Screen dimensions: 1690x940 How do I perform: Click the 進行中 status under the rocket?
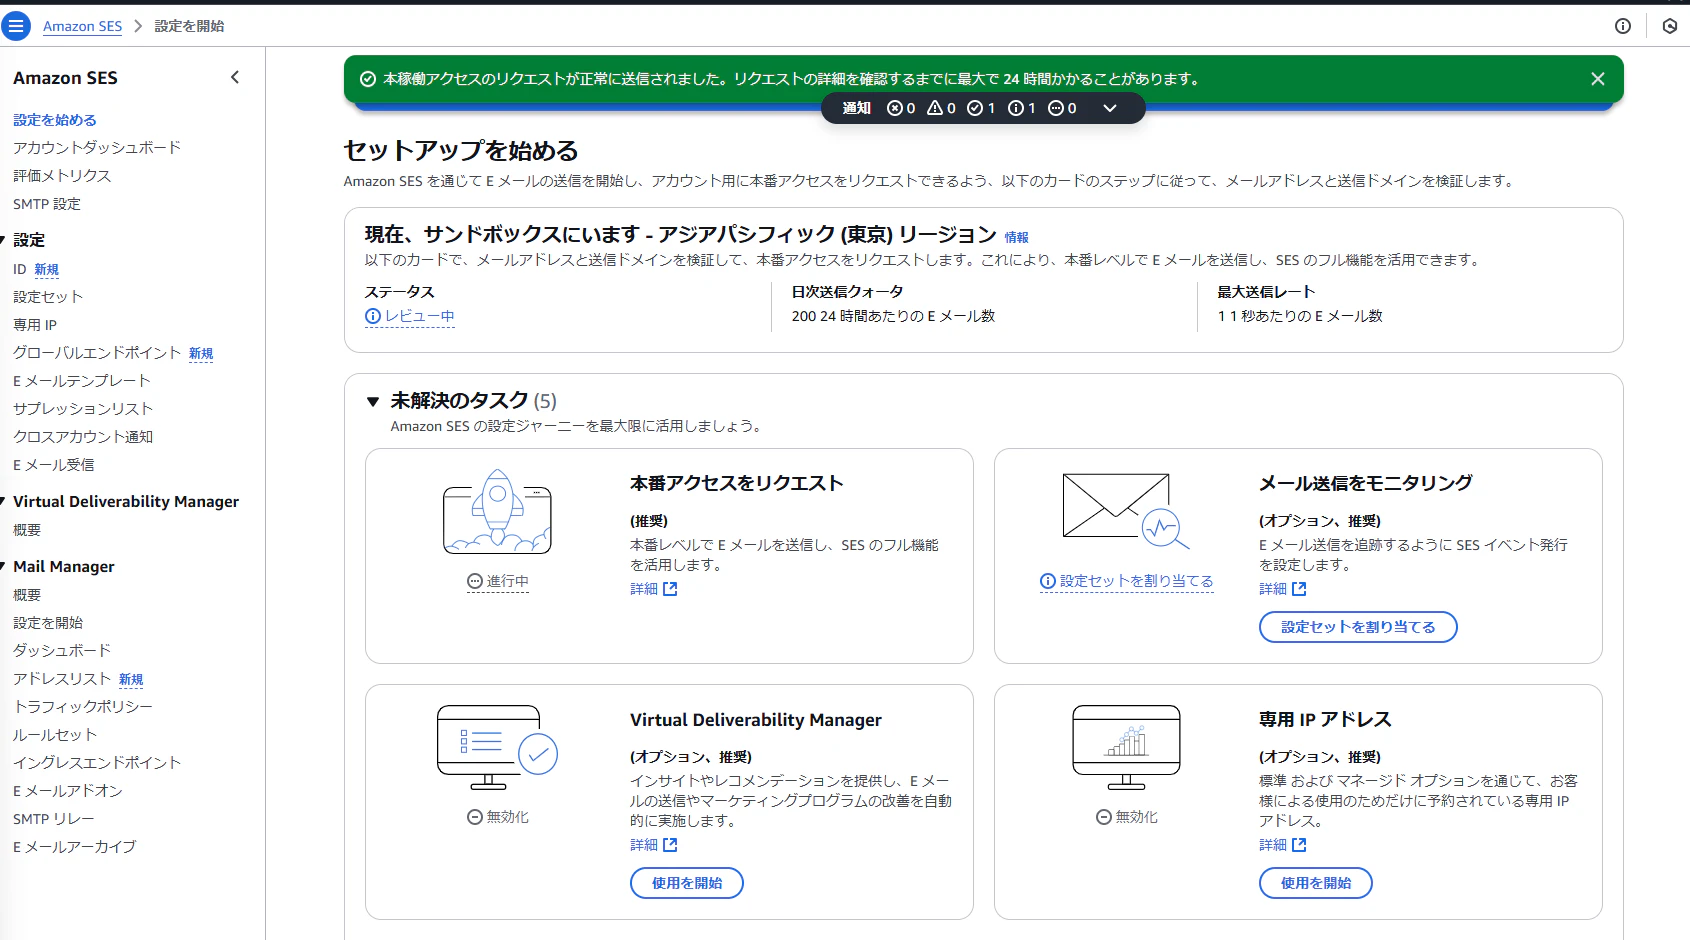point(498,581)
